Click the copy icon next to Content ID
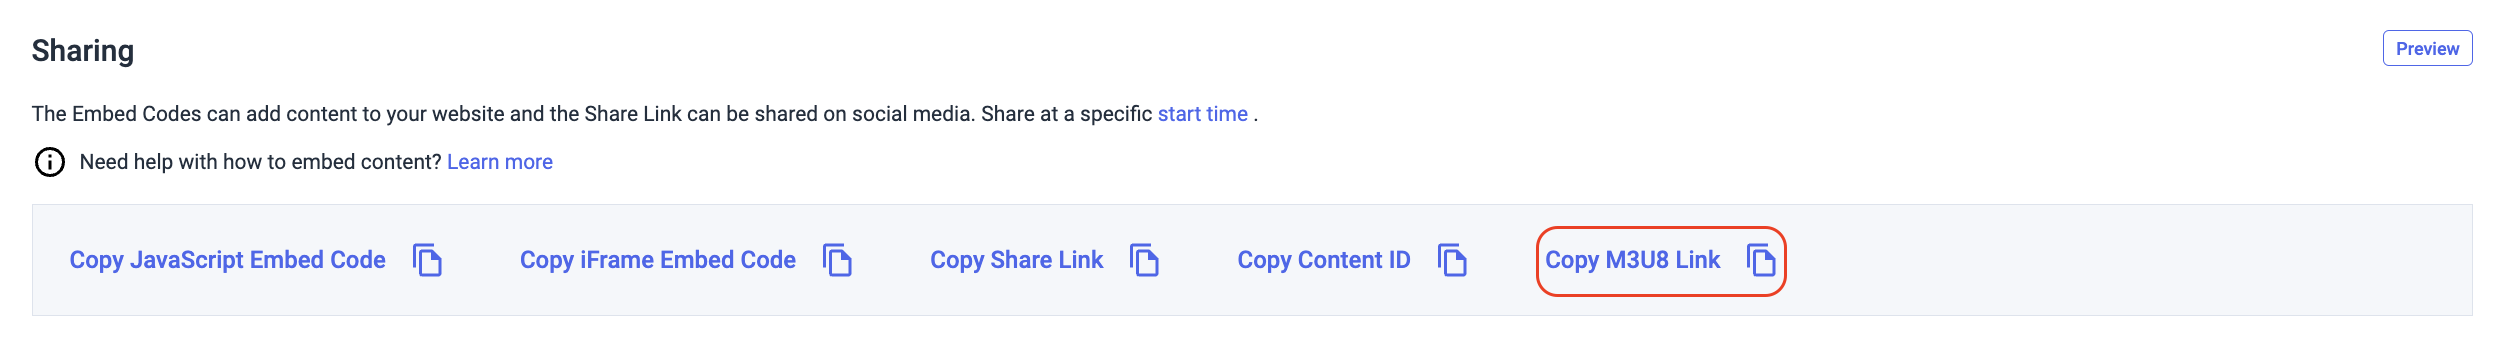This screenshot has height=360, width=2502. 1452,260
